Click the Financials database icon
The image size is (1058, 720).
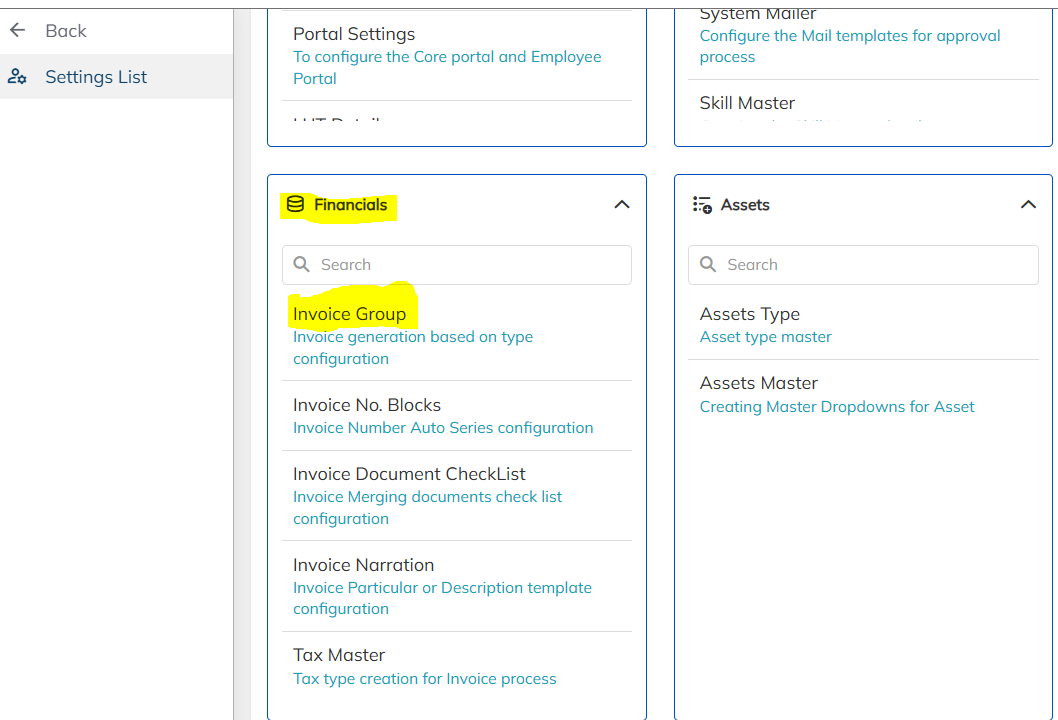pos(295,205)
